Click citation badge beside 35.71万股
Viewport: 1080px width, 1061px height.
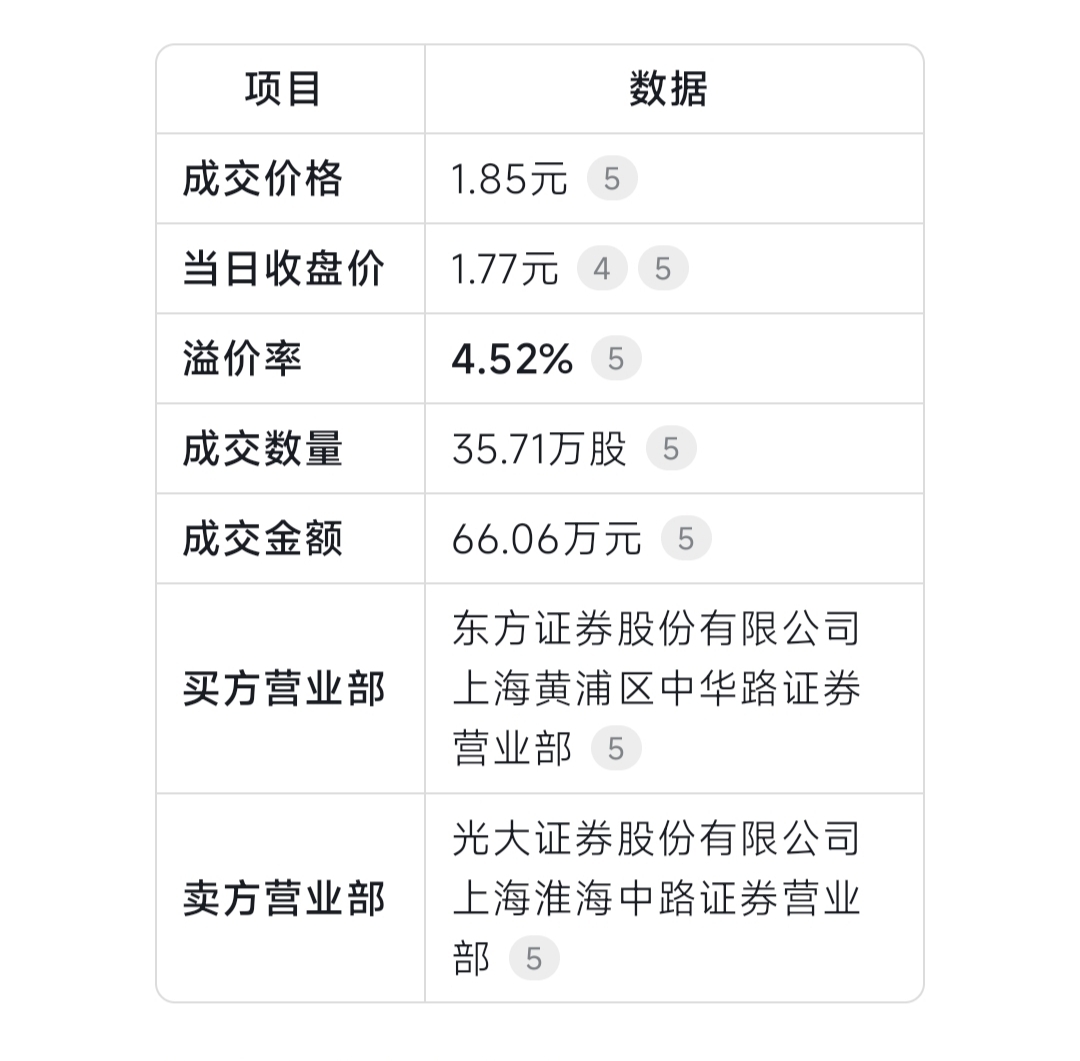point(671,449)
